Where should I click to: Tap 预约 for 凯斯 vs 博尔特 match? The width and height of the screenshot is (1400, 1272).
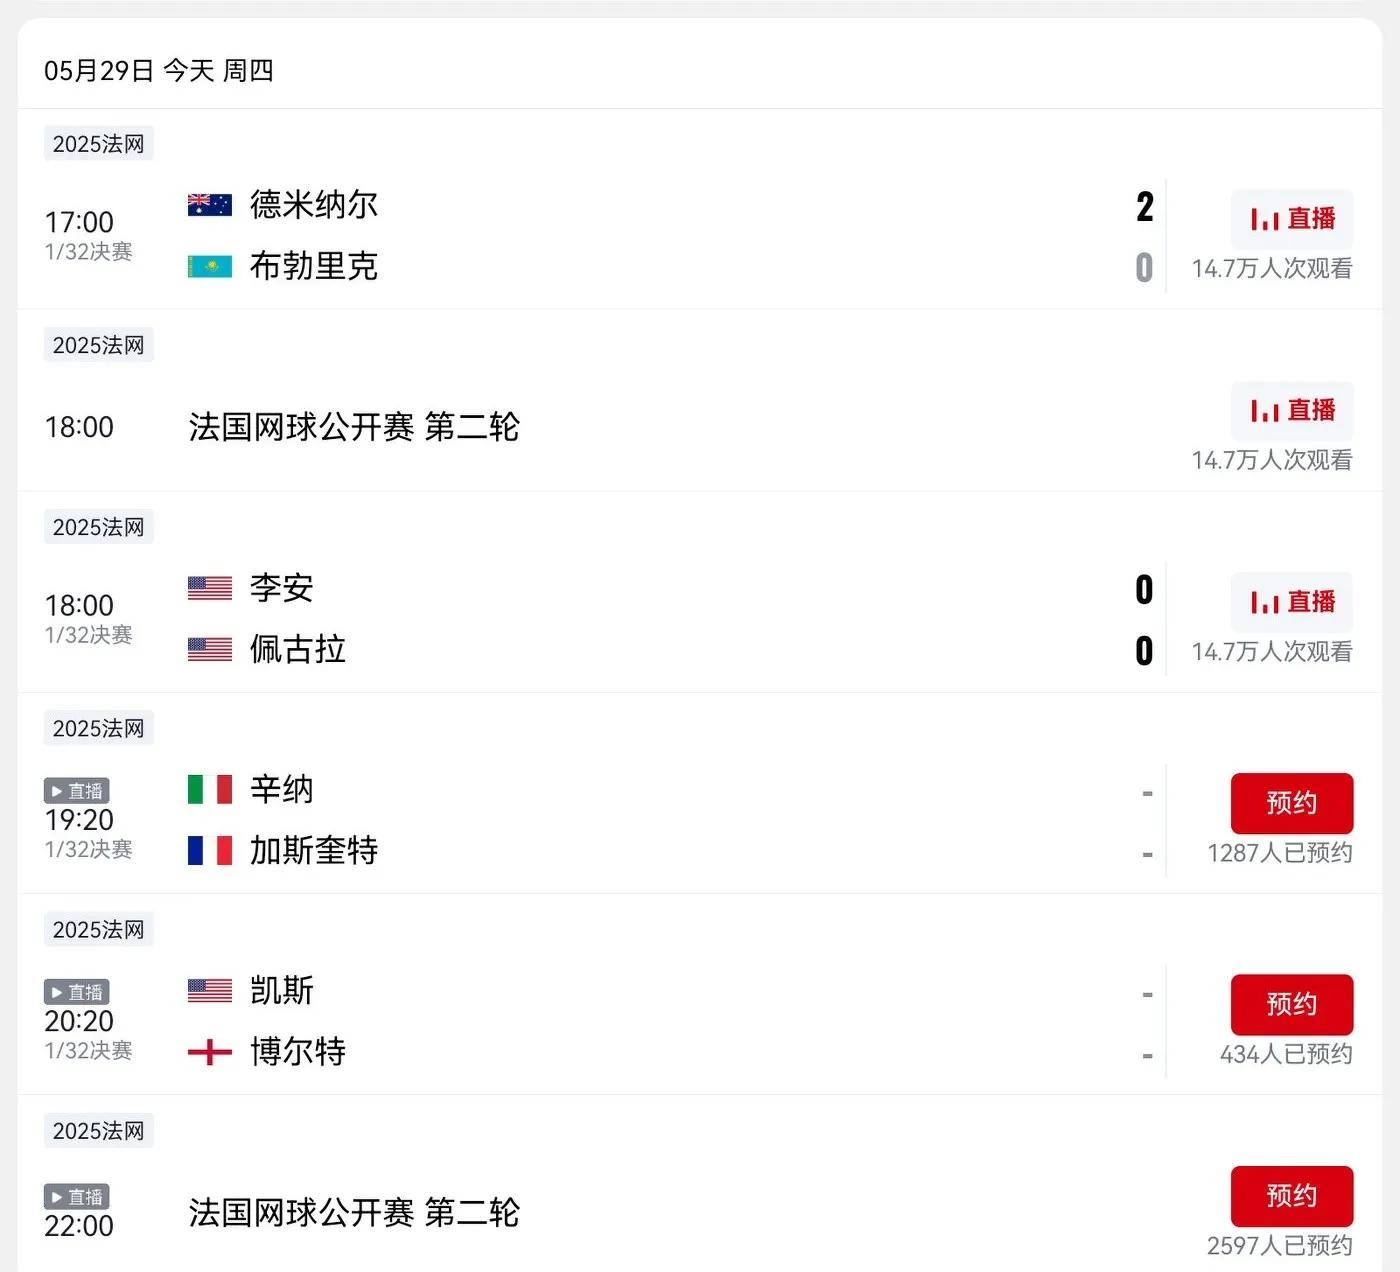pyautogui.click(x=1292, y=1004)
